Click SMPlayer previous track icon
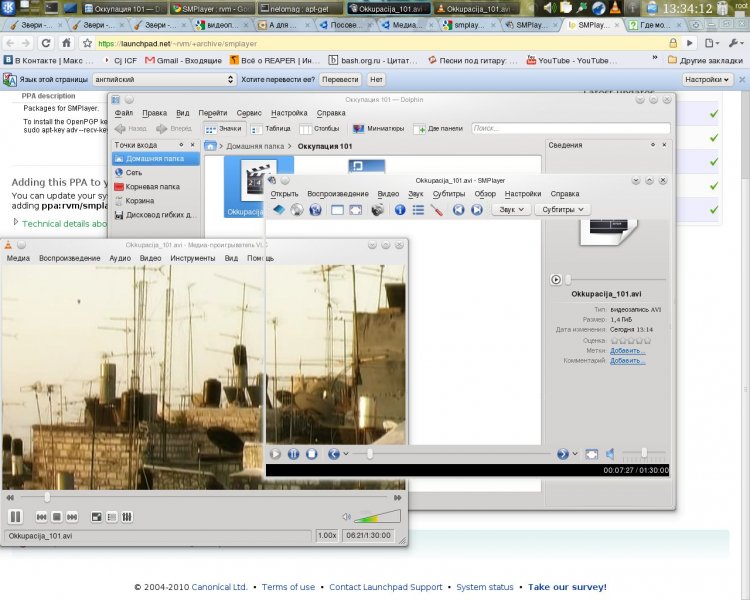Screen dimensions: 750x600 point(458,210)
